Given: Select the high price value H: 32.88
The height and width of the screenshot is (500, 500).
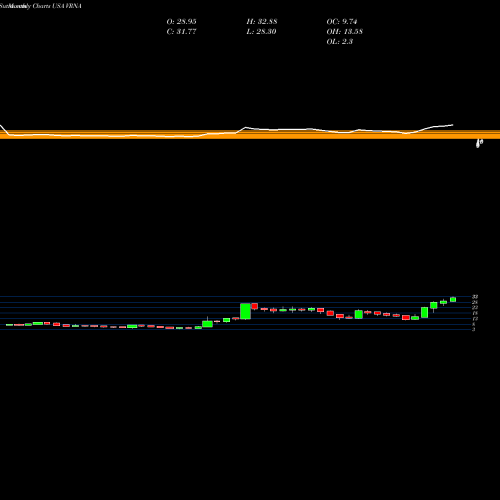Looking at the screenshot, I should click(262, 22).
